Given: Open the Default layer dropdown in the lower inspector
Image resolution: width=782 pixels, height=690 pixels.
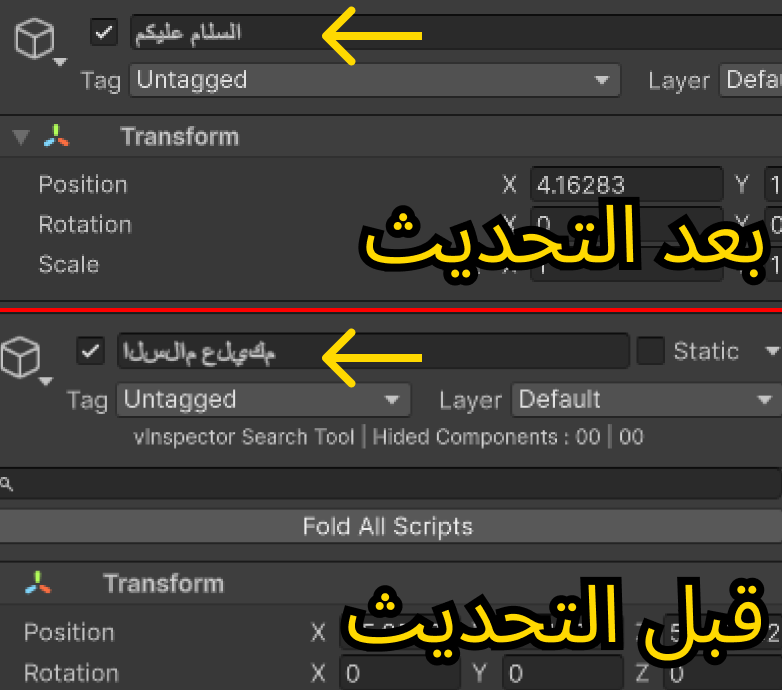Looking at the screenshot, I should pyautogui.click(x=647, y=400).
